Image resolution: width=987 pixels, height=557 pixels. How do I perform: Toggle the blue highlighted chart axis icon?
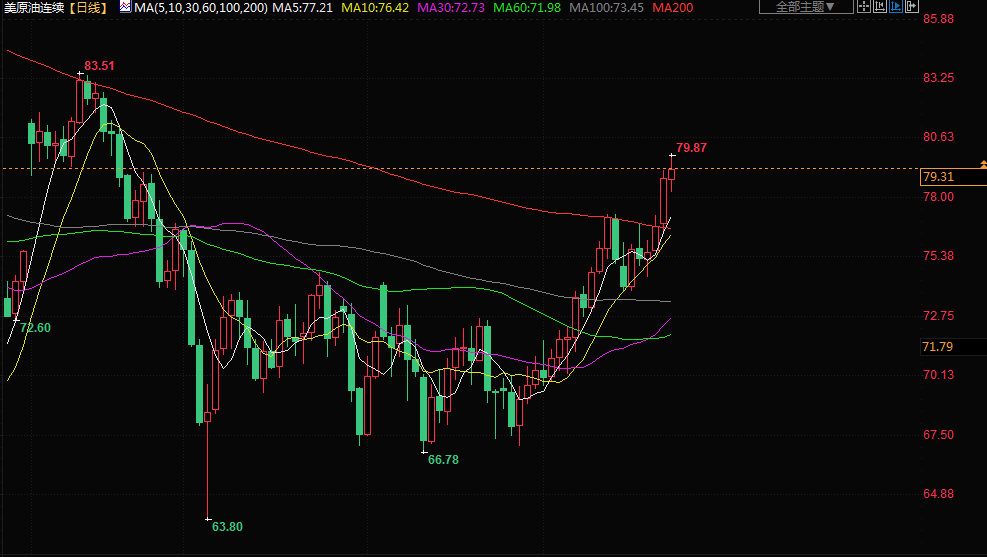[x=896, y=6]
